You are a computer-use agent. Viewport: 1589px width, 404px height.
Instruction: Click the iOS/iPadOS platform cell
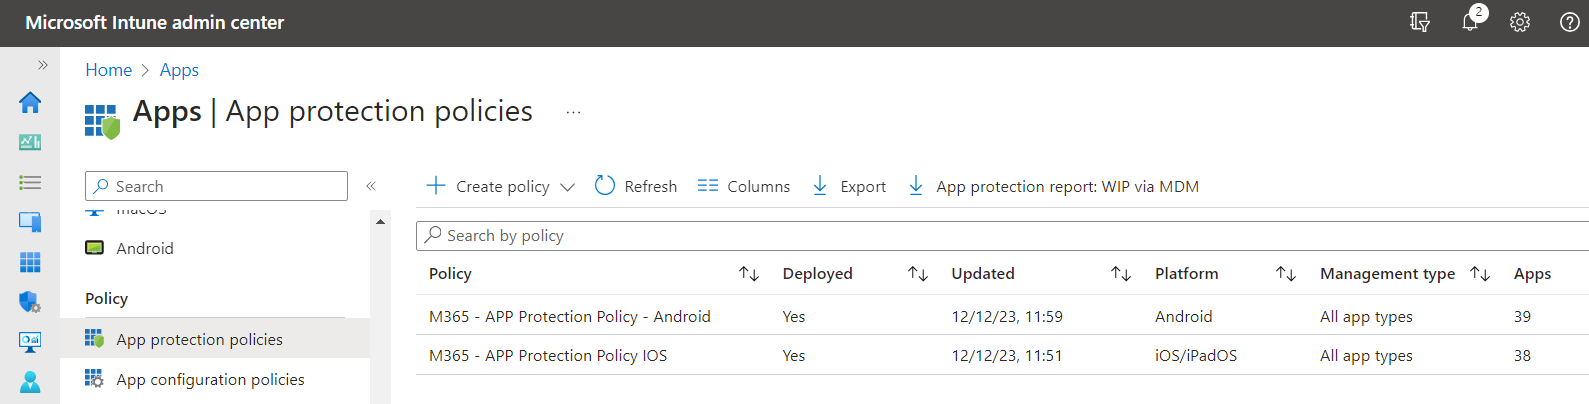pyautogui.click(x=1196, y=355)
